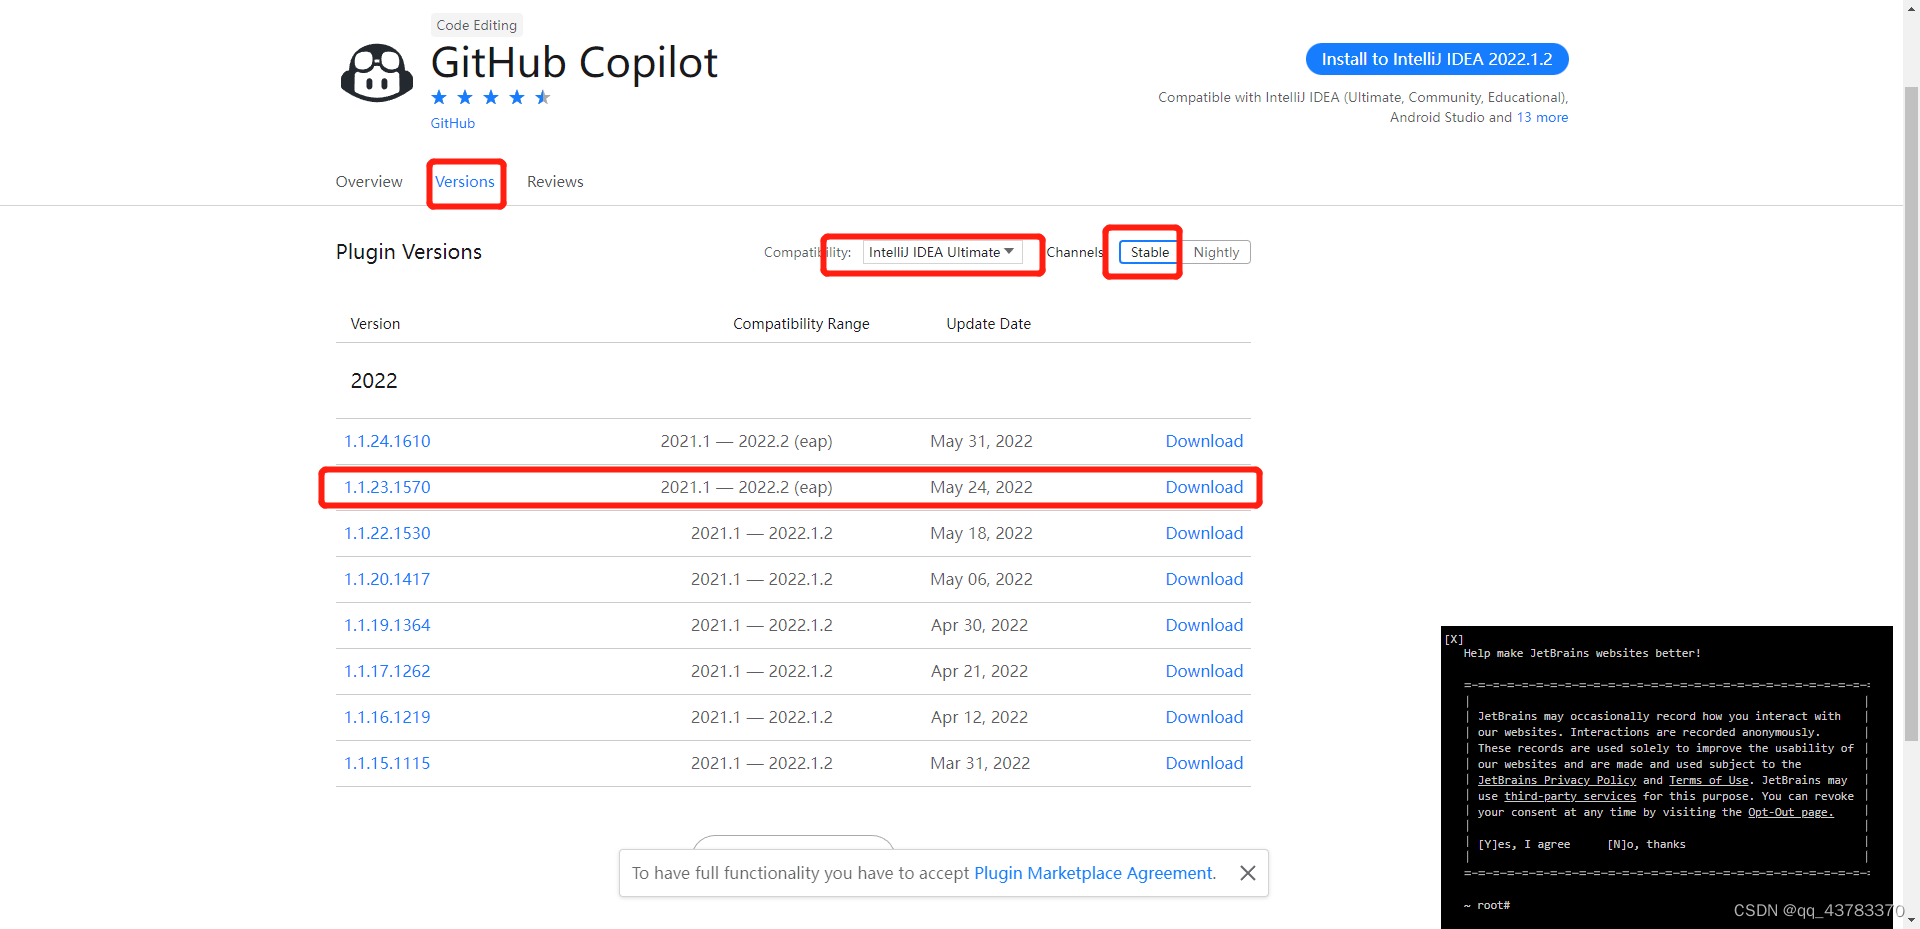Open version 1.1.15.1115 details

(387, 763)
